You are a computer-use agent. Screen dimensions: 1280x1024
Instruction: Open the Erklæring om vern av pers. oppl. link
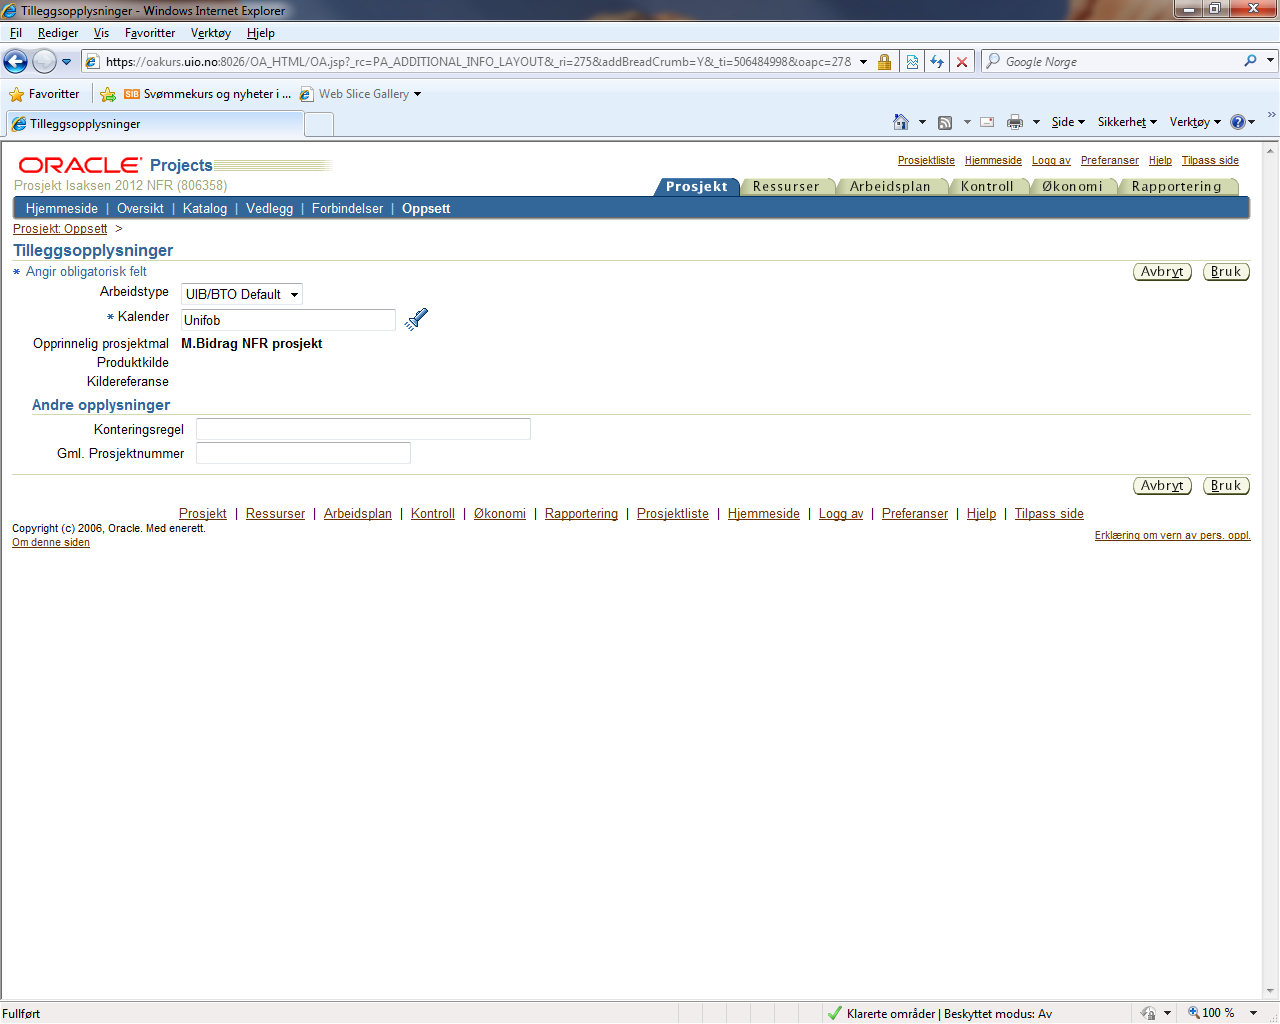(1172, 535)
